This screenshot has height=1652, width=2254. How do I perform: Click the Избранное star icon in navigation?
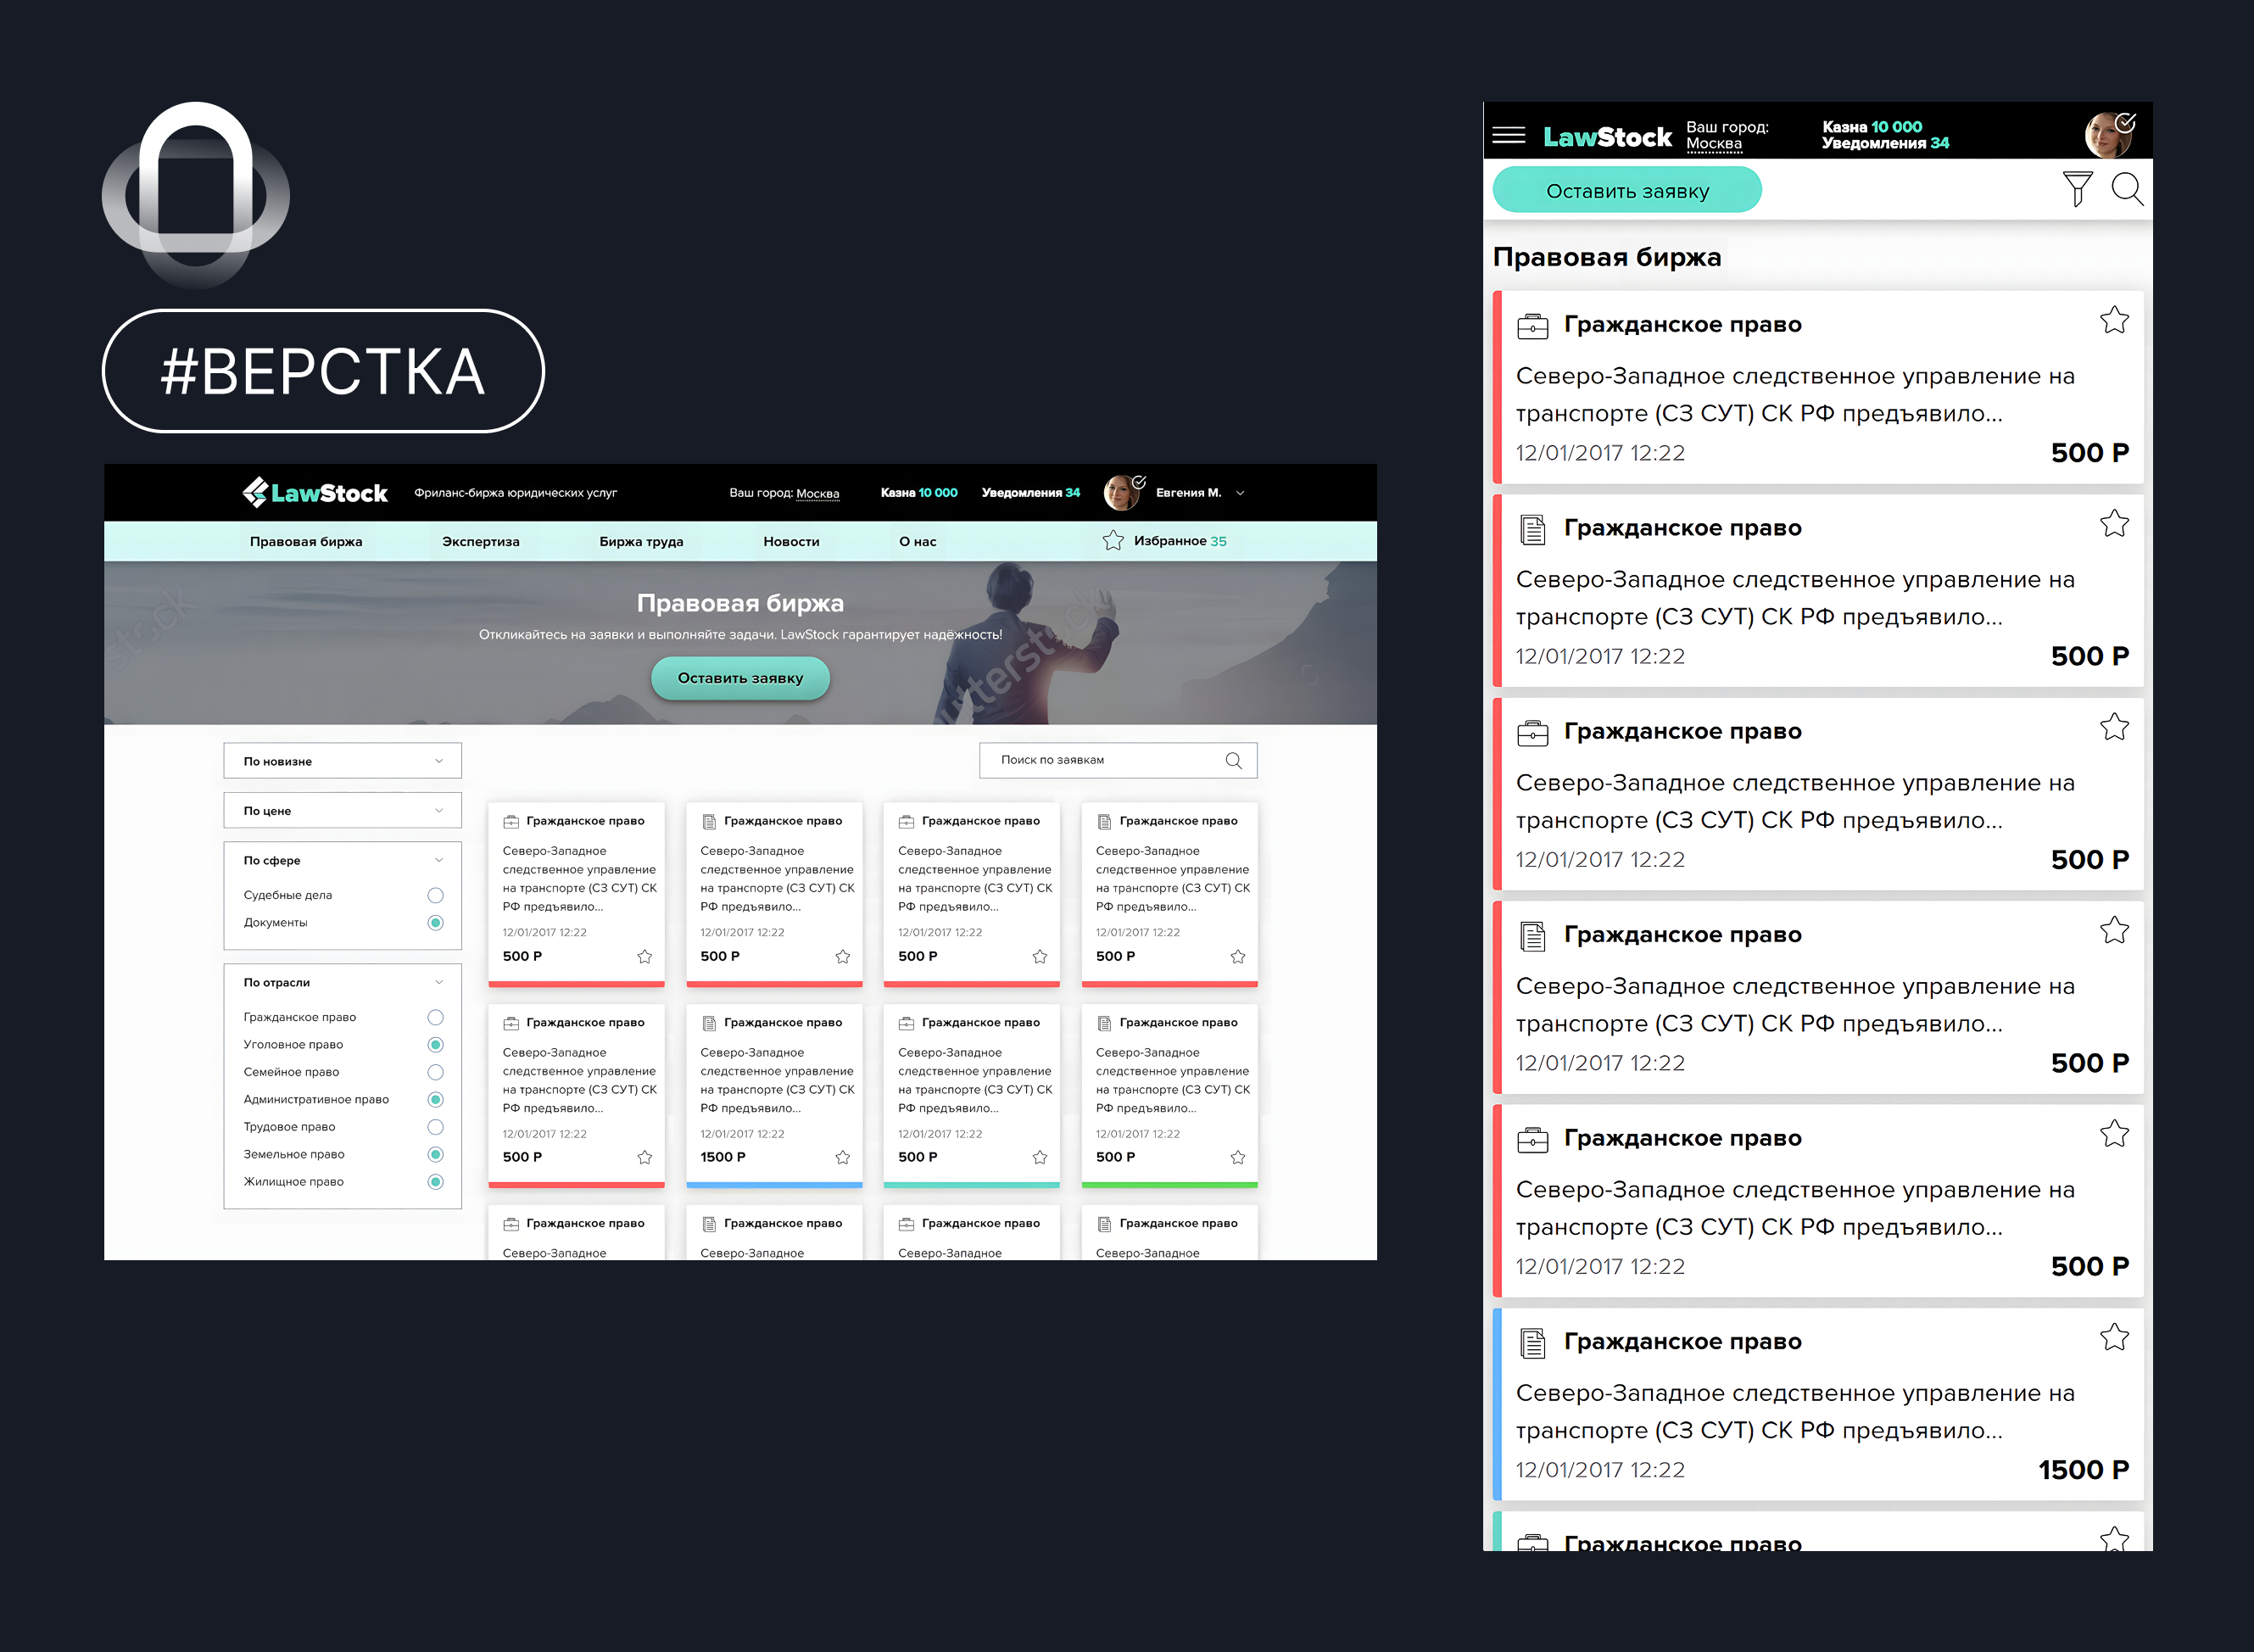(x=1113, y=540)
